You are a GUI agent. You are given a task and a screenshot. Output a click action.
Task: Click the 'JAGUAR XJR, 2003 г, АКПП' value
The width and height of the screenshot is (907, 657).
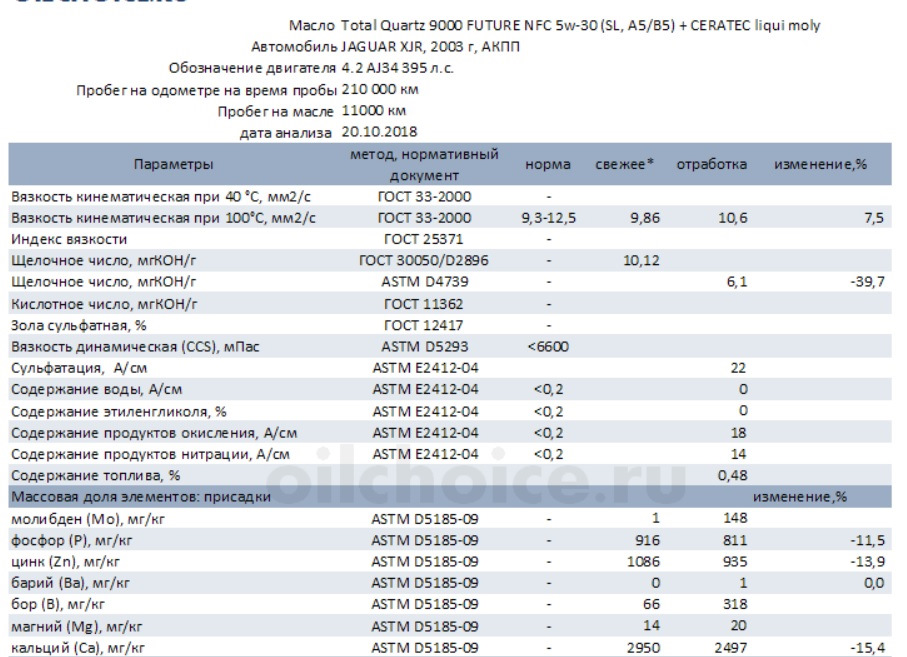(430, 47)
